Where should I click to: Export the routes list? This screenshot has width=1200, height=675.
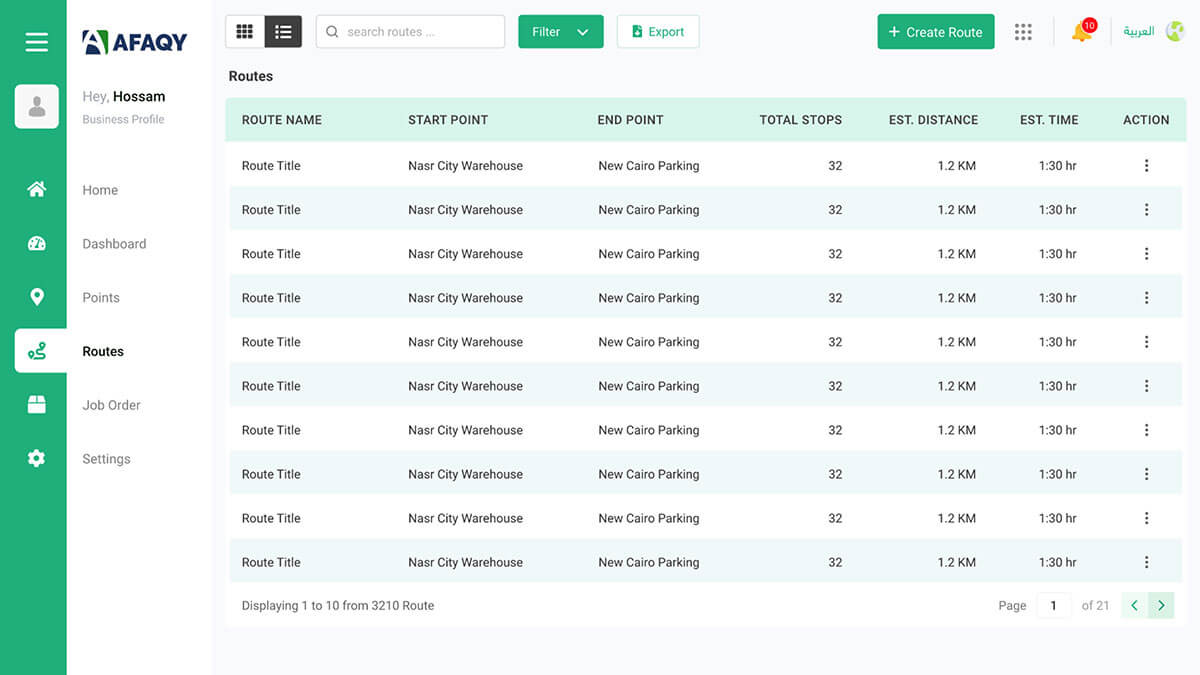658,31
